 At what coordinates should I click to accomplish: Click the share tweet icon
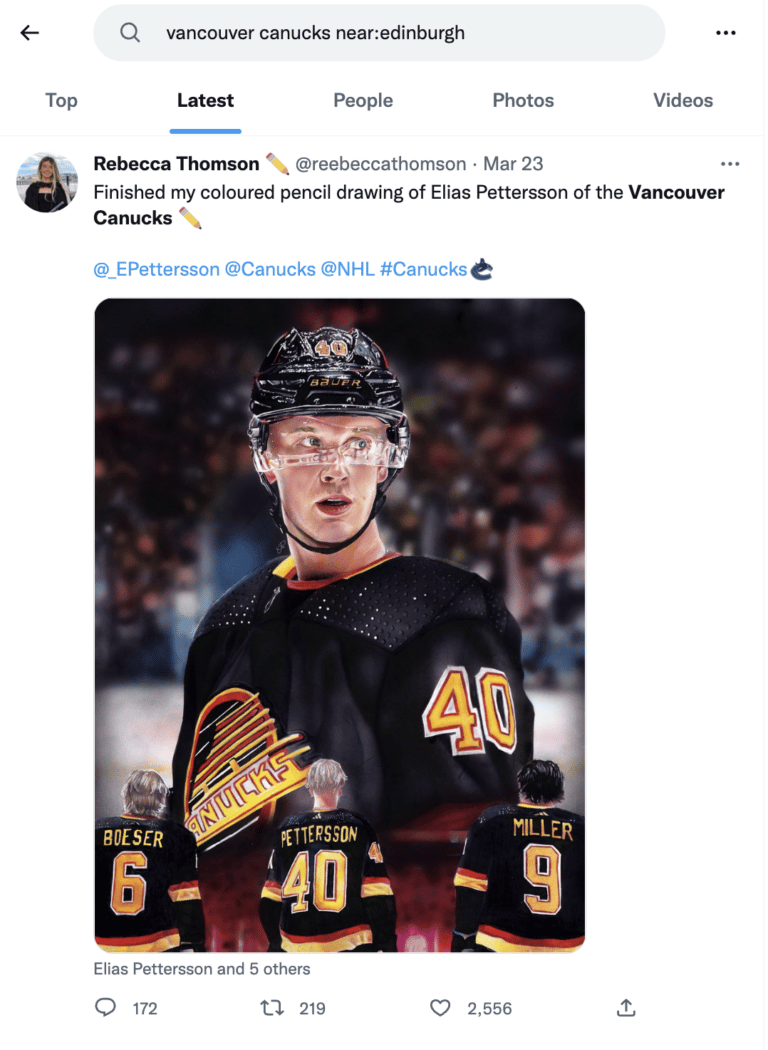pos(626,1008)
